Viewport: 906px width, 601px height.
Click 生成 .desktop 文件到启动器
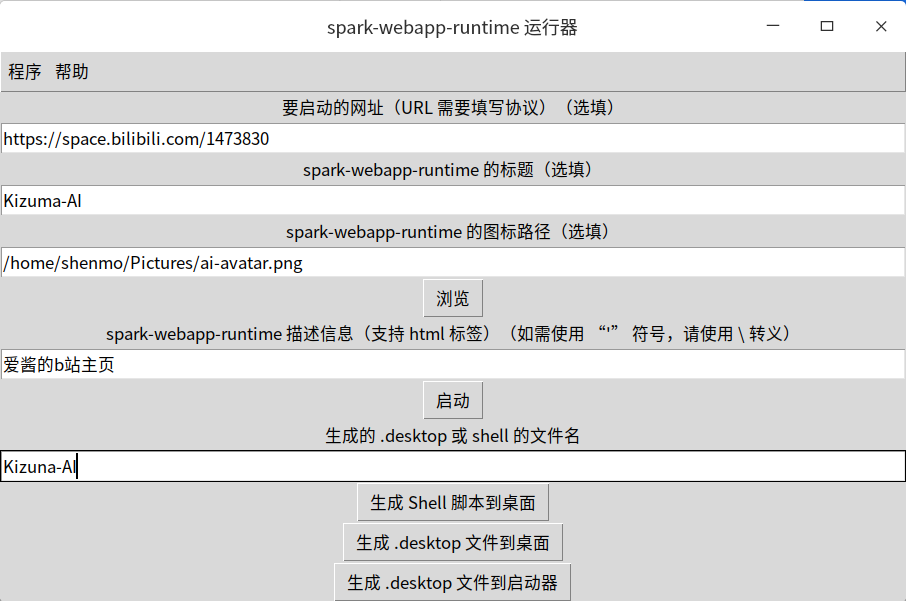click(x=451, y=581)
